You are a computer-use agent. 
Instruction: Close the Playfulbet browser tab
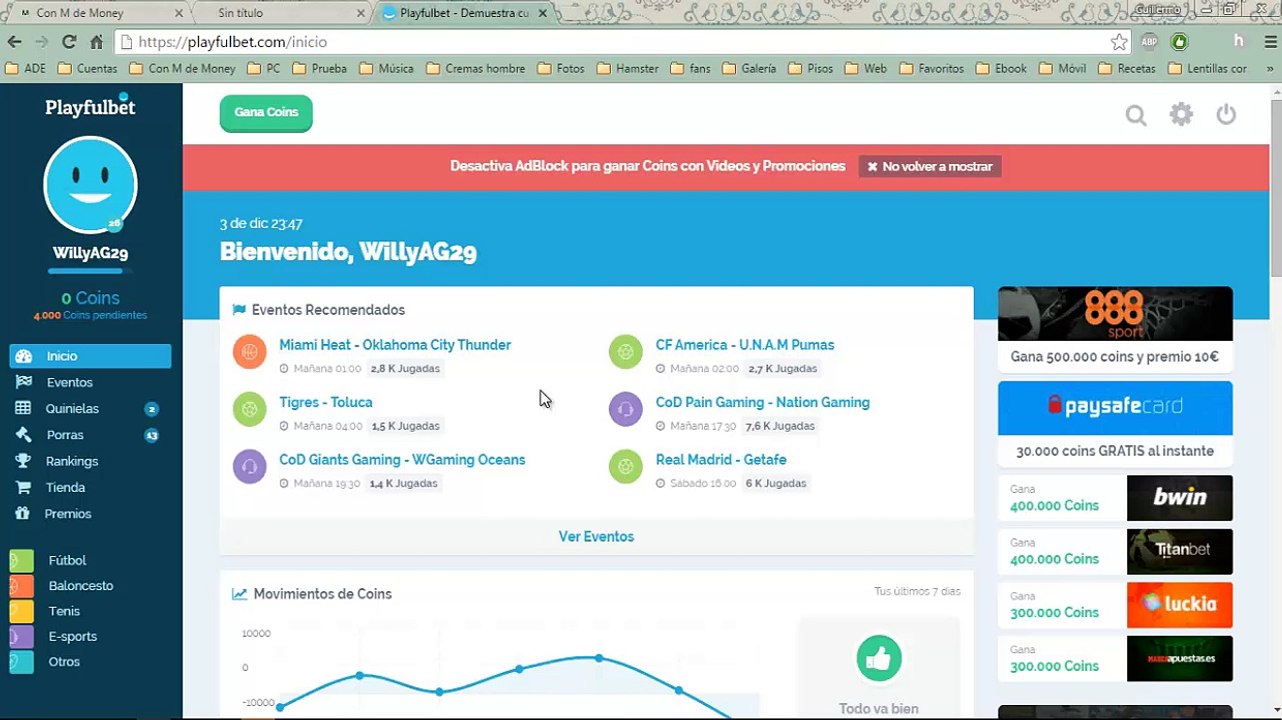(x=543, y=13)
